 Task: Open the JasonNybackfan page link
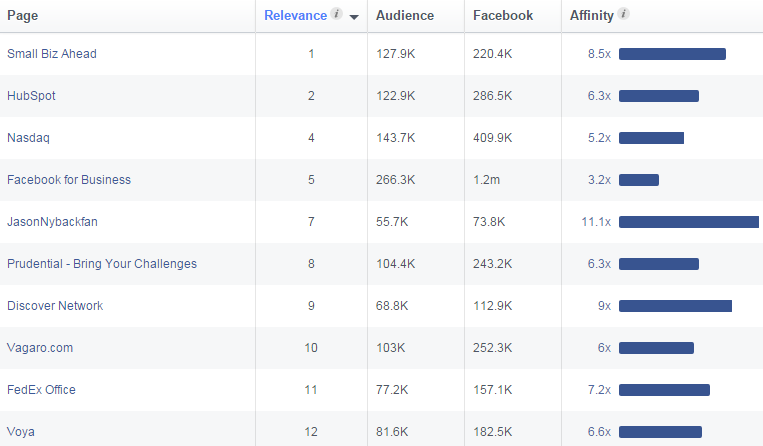click(x=52, y=222)
